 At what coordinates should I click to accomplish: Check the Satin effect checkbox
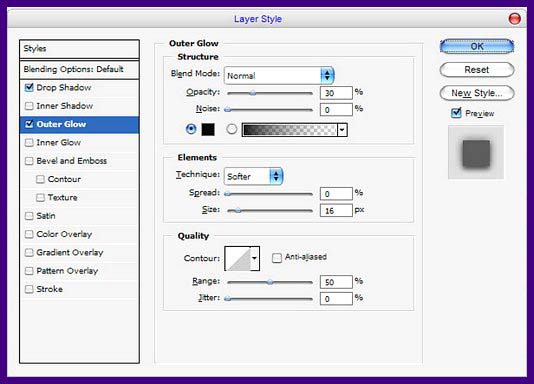[29, 216]
